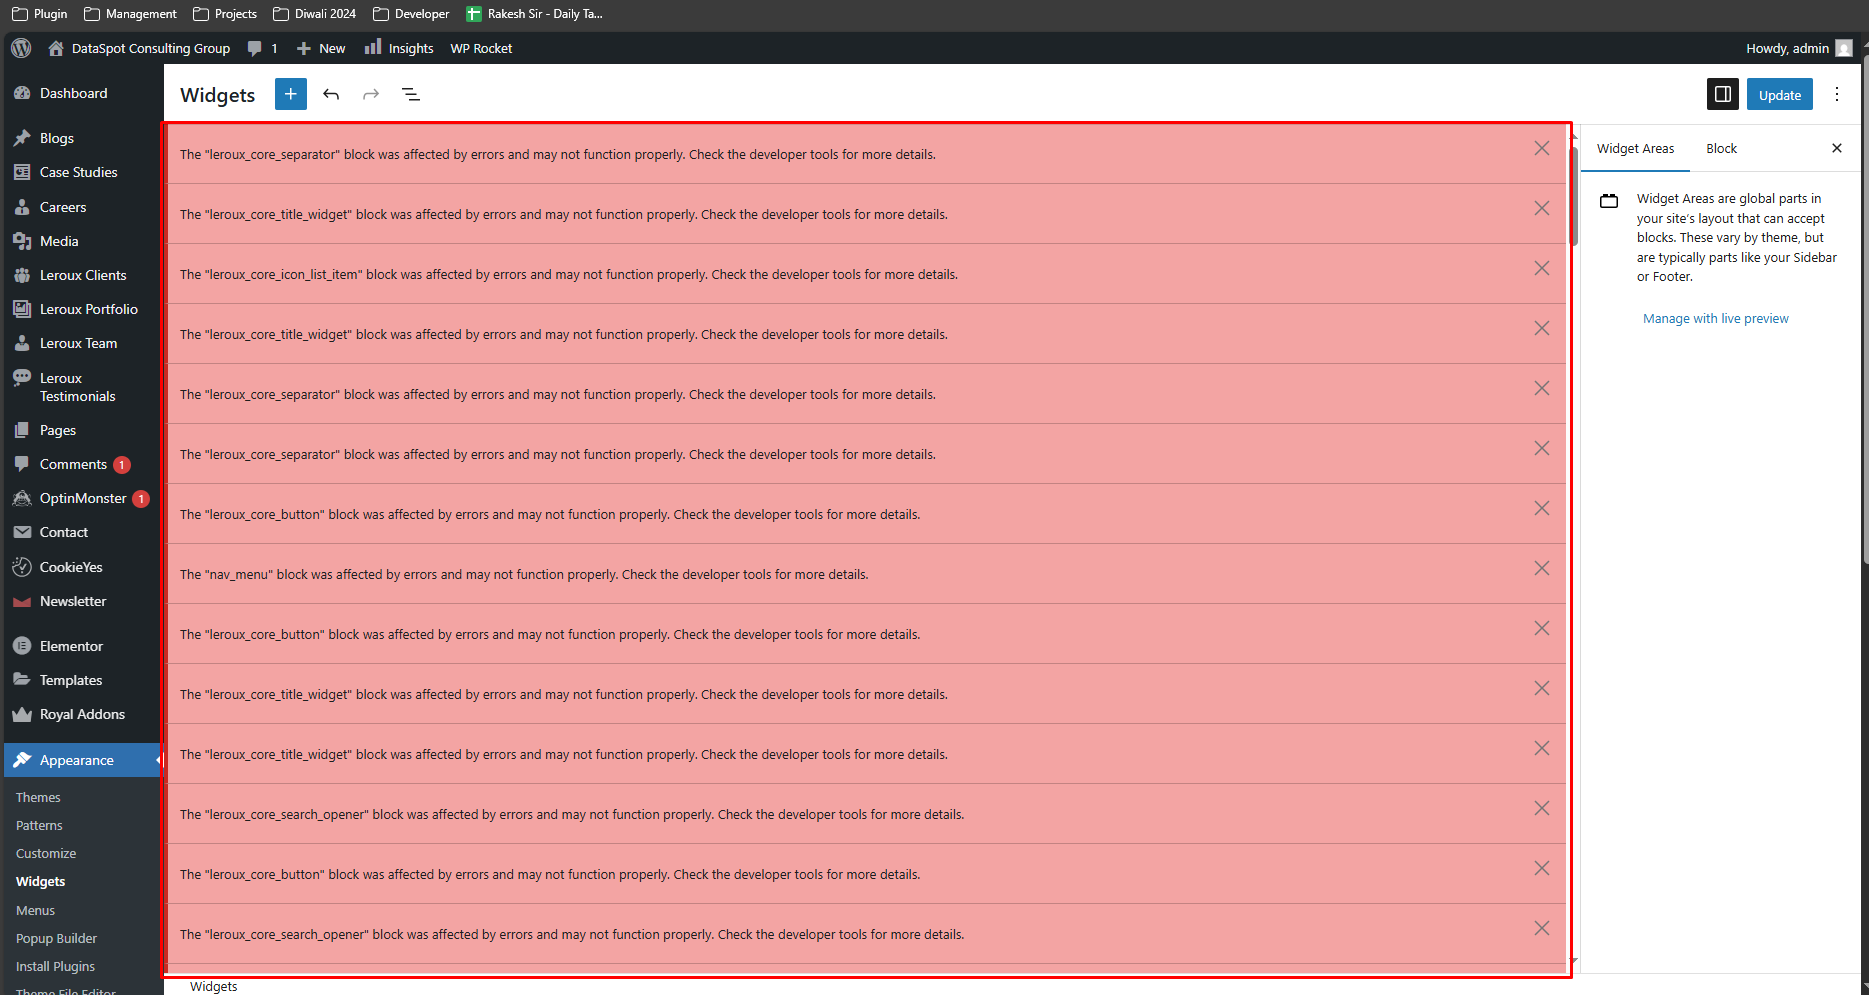The image size is (1869, 995).
Task: Toggle the settings sidebar panel icon
Action: tap(1723, 94)
